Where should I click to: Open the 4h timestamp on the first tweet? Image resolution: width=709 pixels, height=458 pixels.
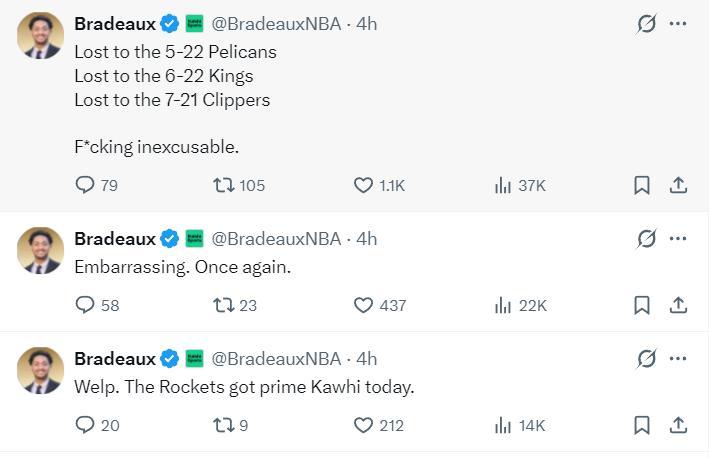tap(367, 24)
